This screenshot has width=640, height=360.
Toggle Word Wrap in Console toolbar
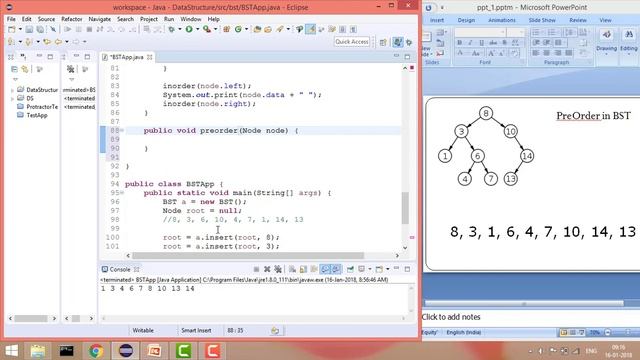314,269
